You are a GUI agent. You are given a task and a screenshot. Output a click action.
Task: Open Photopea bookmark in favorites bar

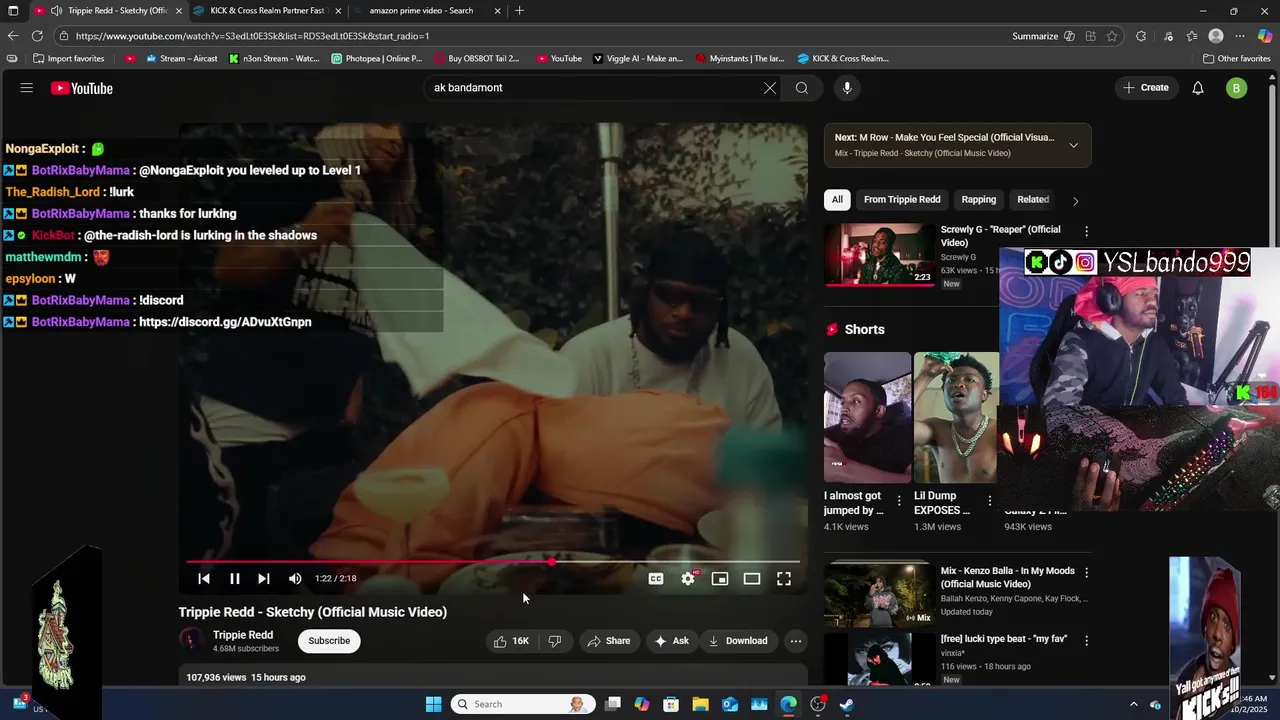coord(377,58)
